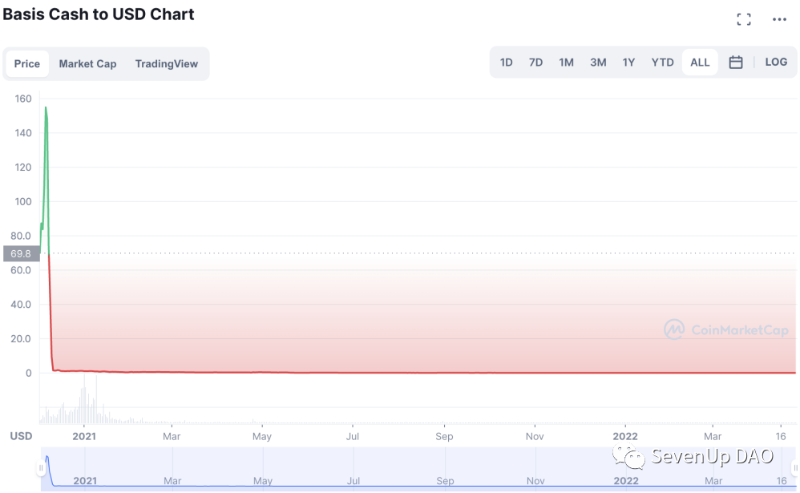Click the CoinMarketCap watermark logo
Image resolution: width=800 pixels, height=493 pixels.
[x=726, y=330]
